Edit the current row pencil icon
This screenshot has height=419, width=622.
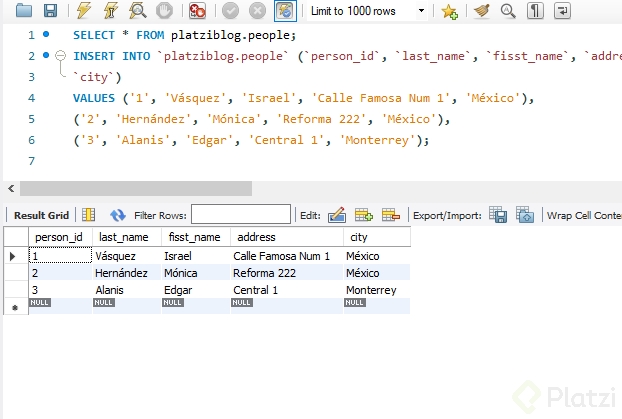tap(337, 215)
